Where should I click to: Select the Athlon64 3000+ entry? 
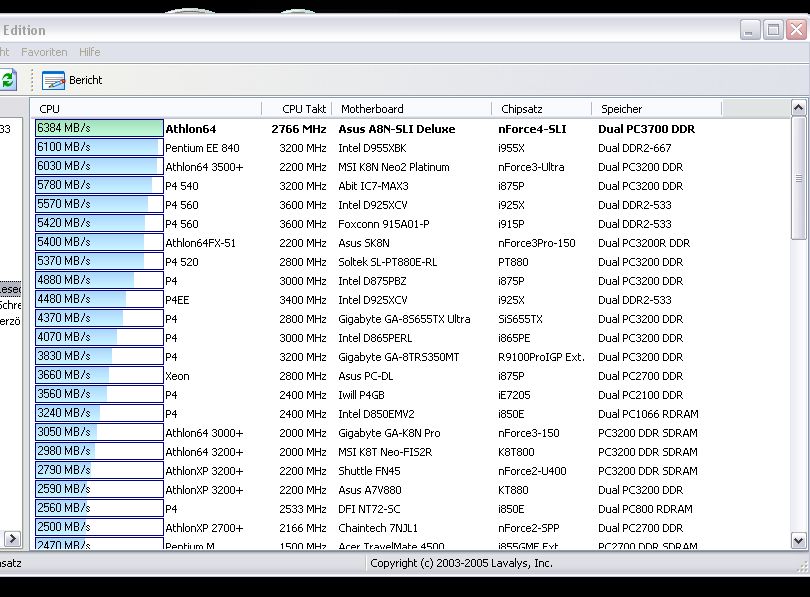pos(204,433)
